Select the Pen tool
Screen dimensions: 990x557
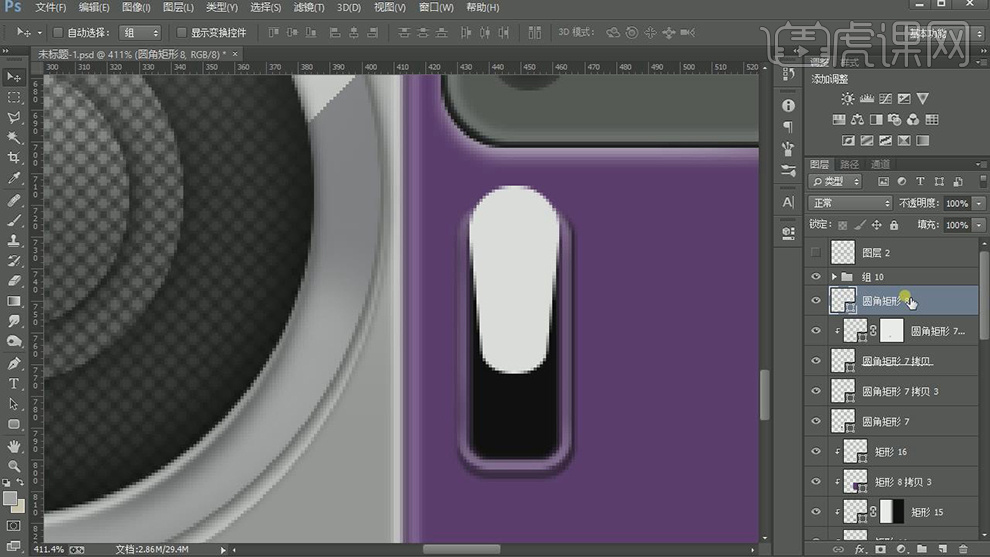coord(14,363)
